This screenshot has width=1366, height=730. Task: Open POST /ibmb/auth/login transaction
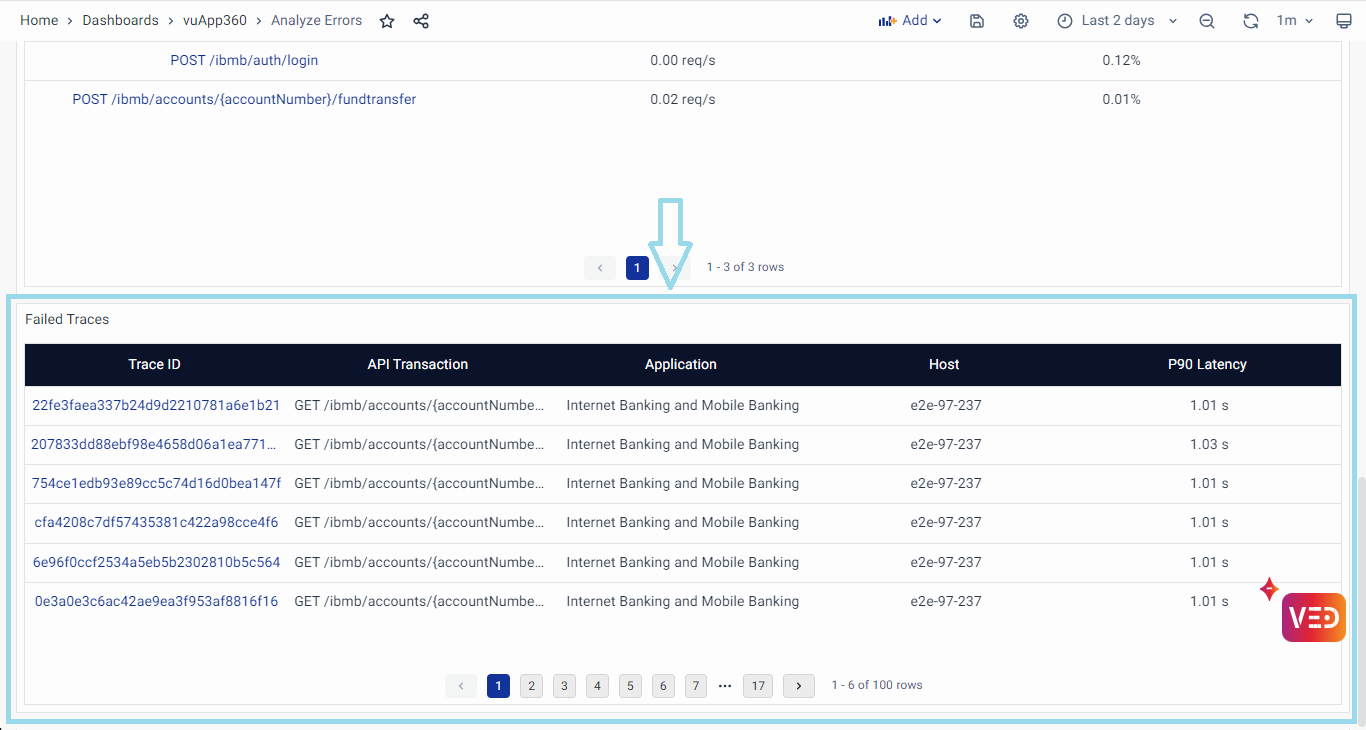coord(244,60)
